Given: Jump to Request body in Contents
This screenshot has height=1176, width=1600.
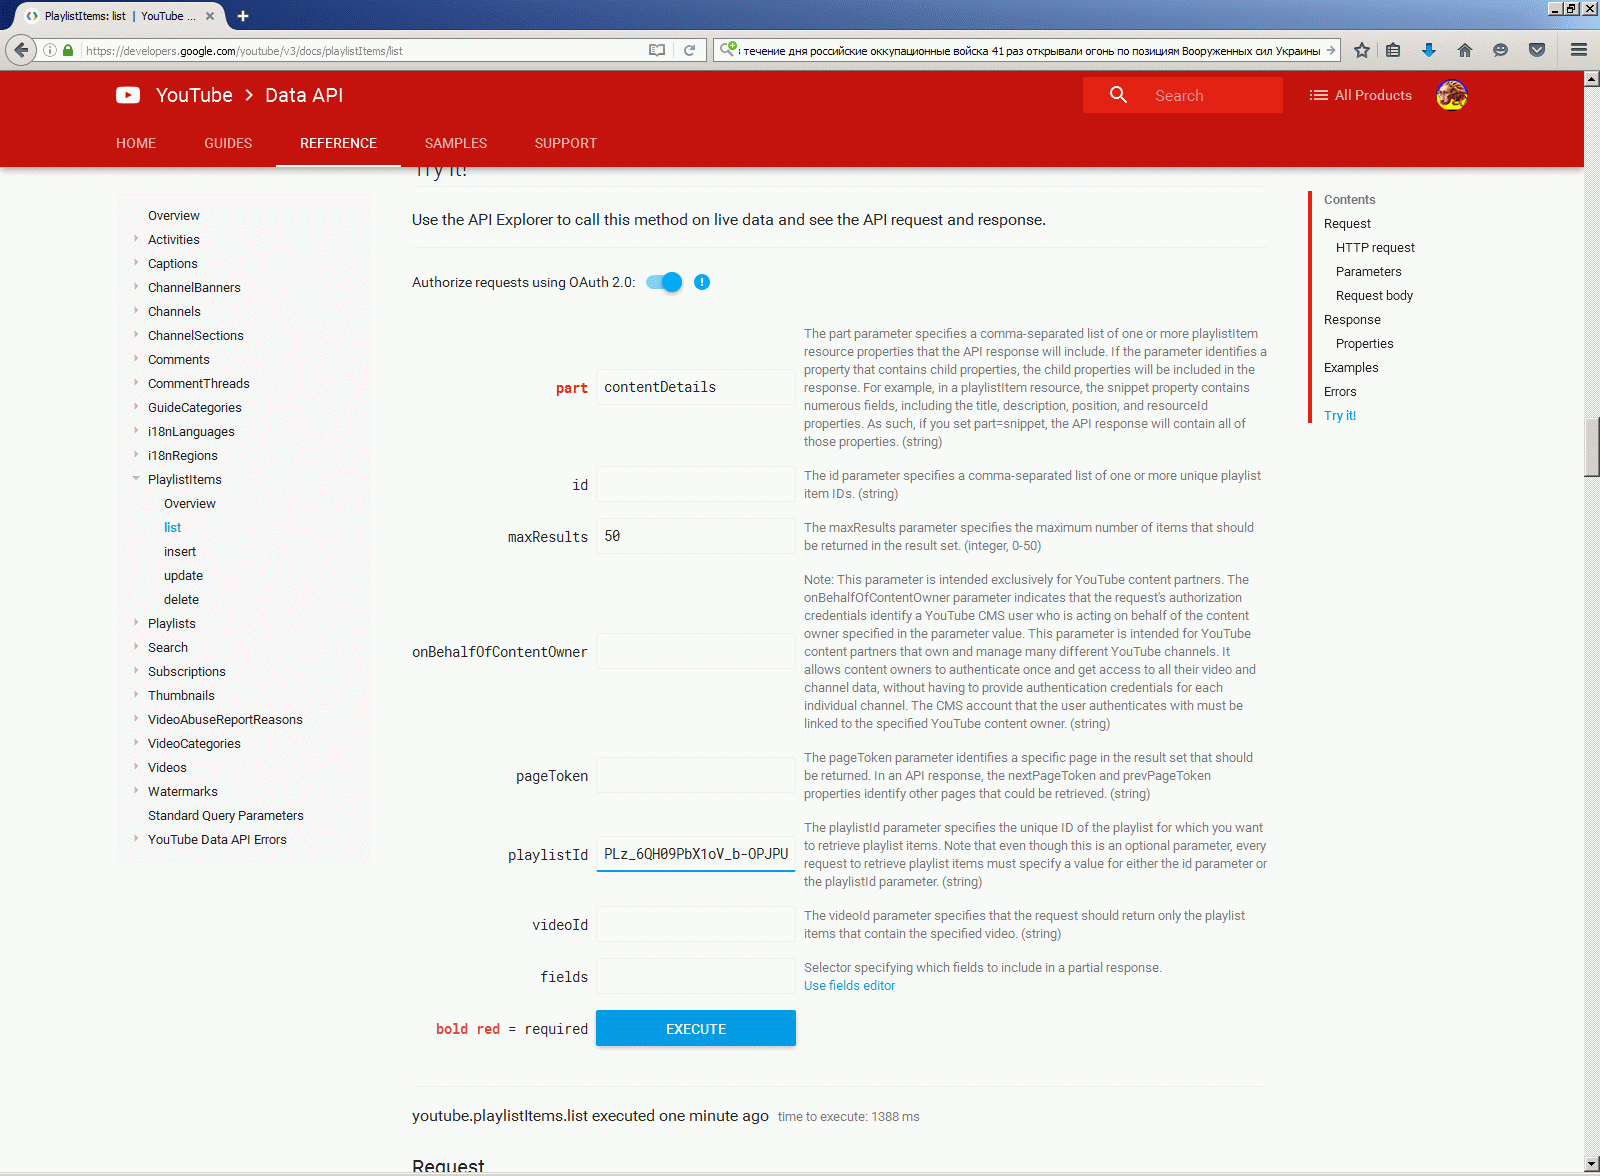Looking at the screenshot, I should tap(1374, 295).
